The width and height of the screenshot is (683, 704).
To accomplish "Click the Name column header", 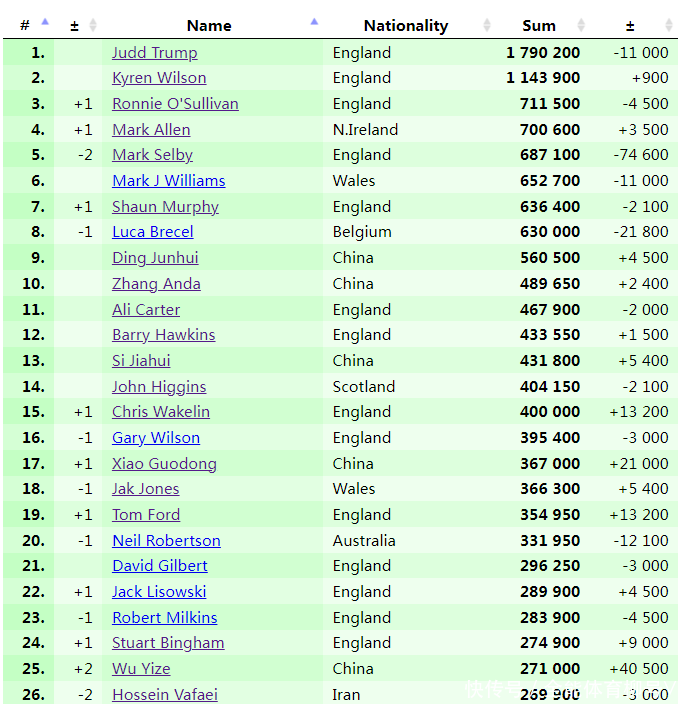I will click(209, 26).
